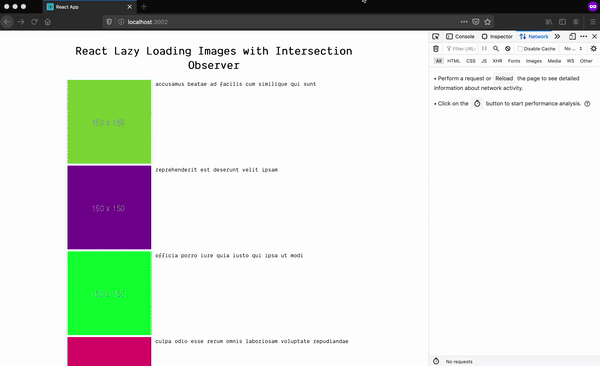The image size is (600, 366).
Task: Enable the Disable Cache checkbox
Action: pos(520,49)
